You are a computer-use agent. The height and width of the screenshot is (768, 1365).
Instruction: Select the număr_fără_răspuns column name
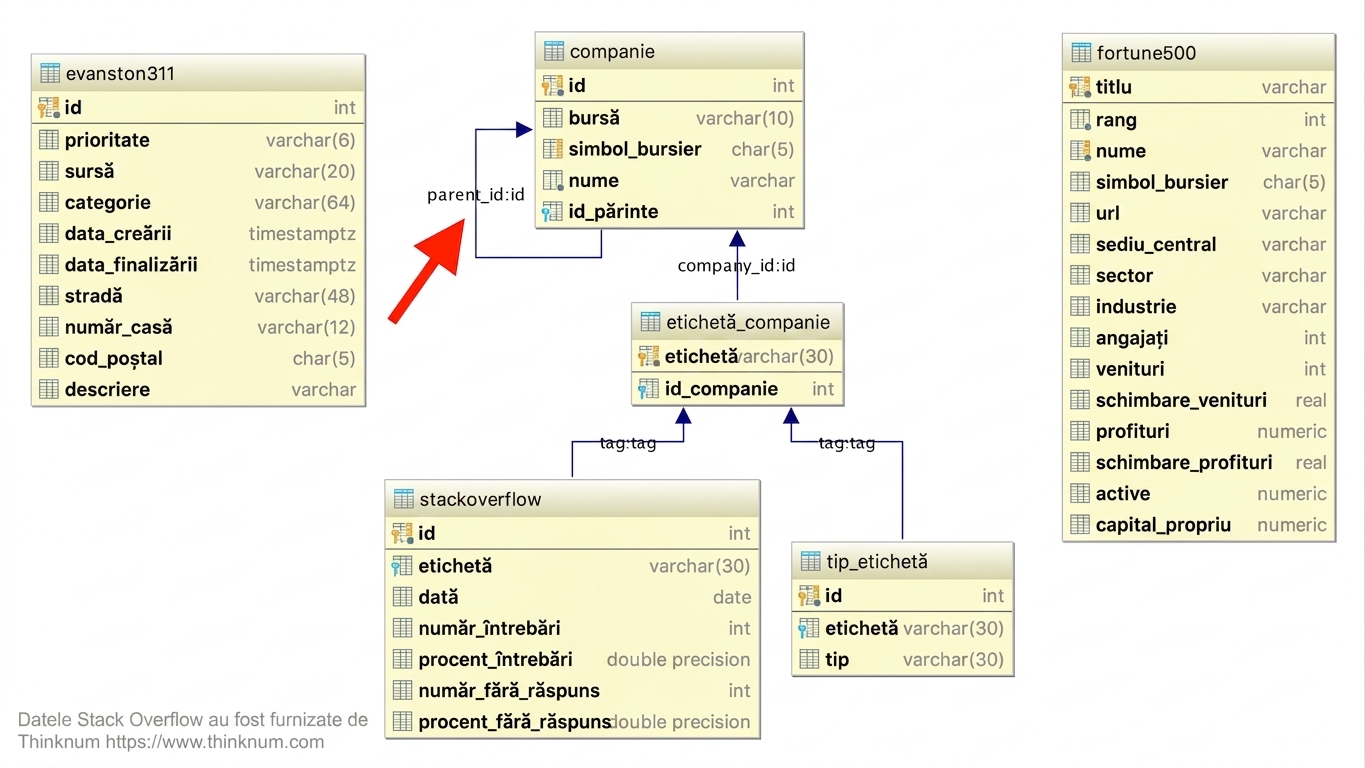(x=509, y=690)
